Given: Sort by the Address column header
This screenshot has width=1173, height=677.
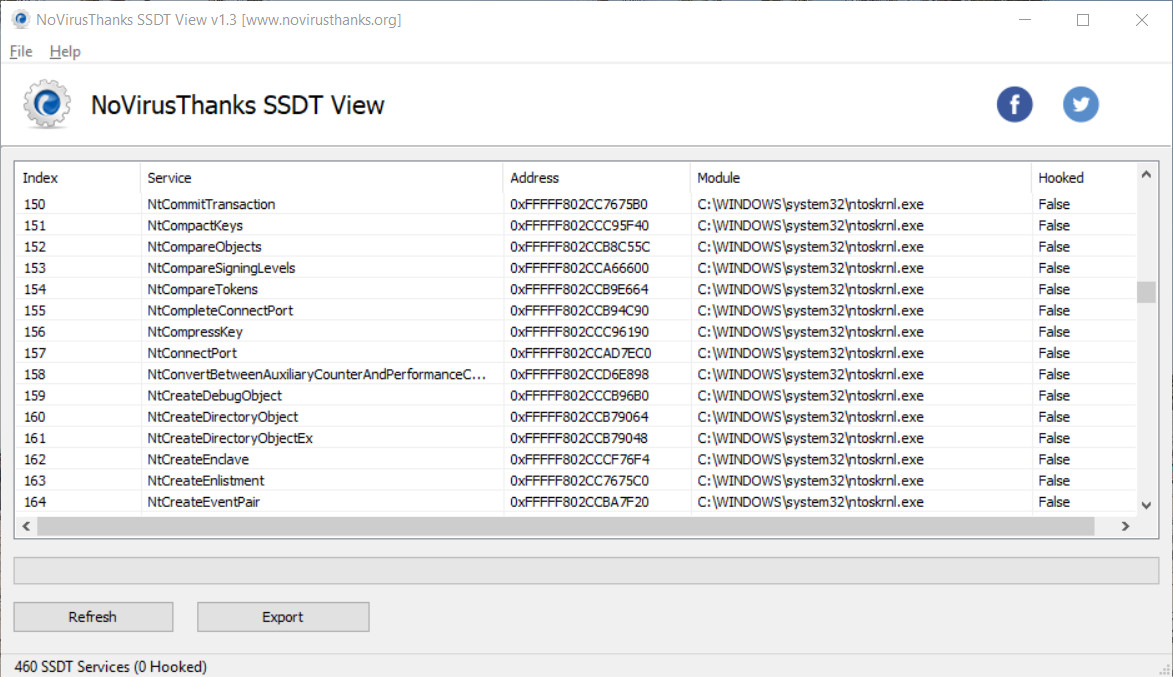Looking at the screenshot, I should pyautogui.click(x=596, y=178).
